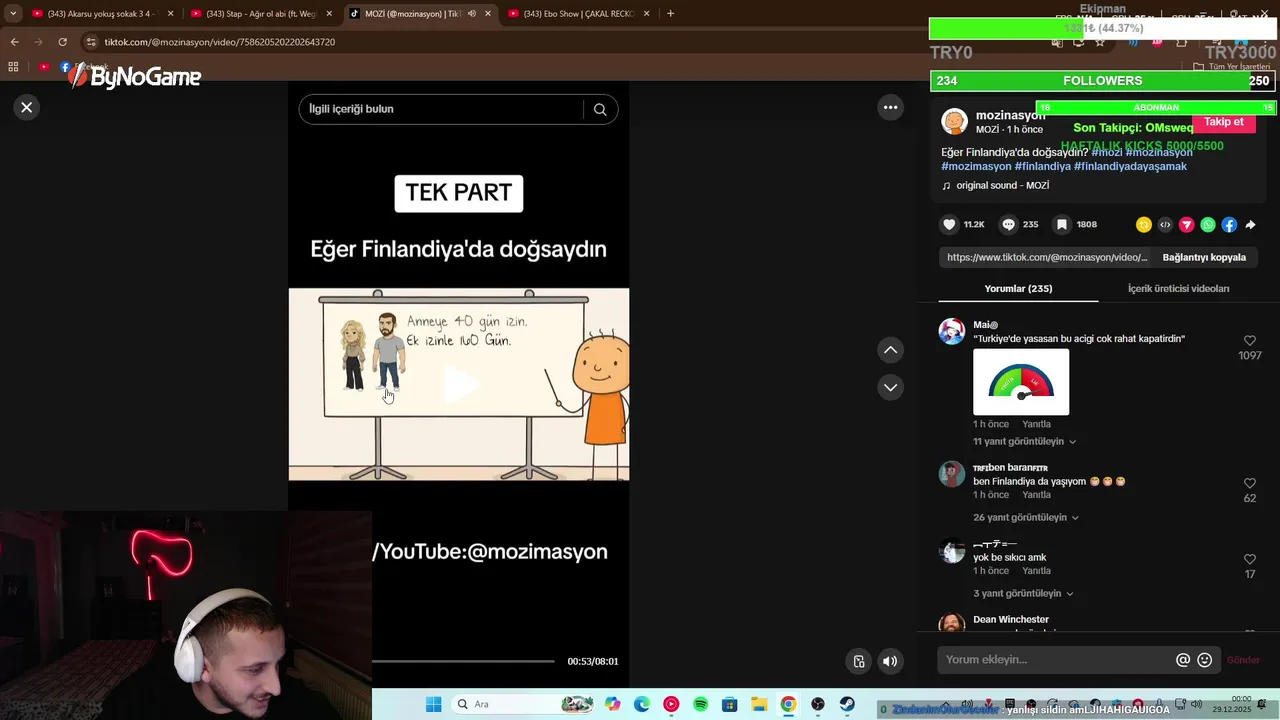Go back in Chrome with back arrow
The image size is (1280, 720).
(x=14, y=42)
